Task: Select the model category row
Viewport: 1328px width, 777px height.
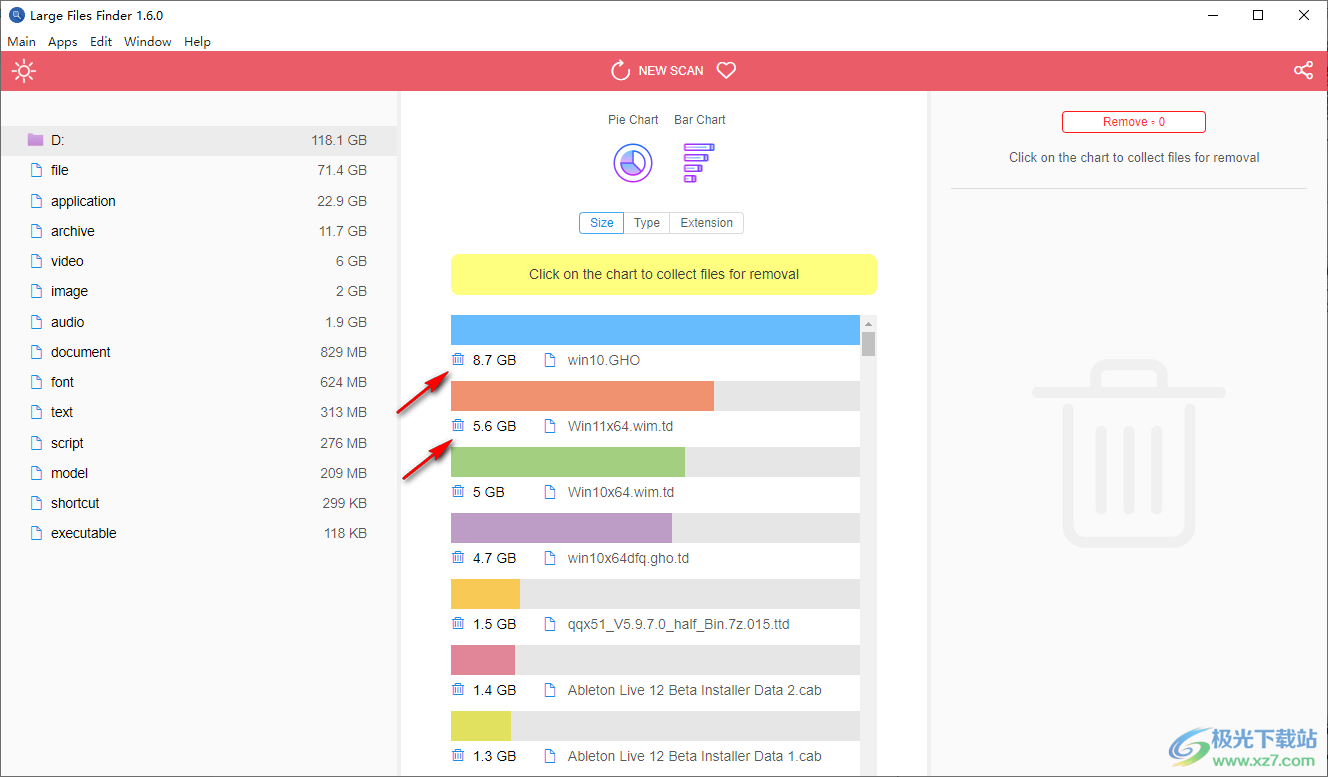Action: 199,473
